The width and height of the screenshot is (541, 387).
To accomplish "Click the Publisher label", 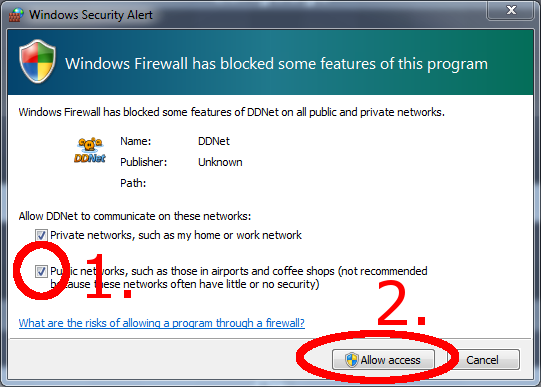I will 144,162.
